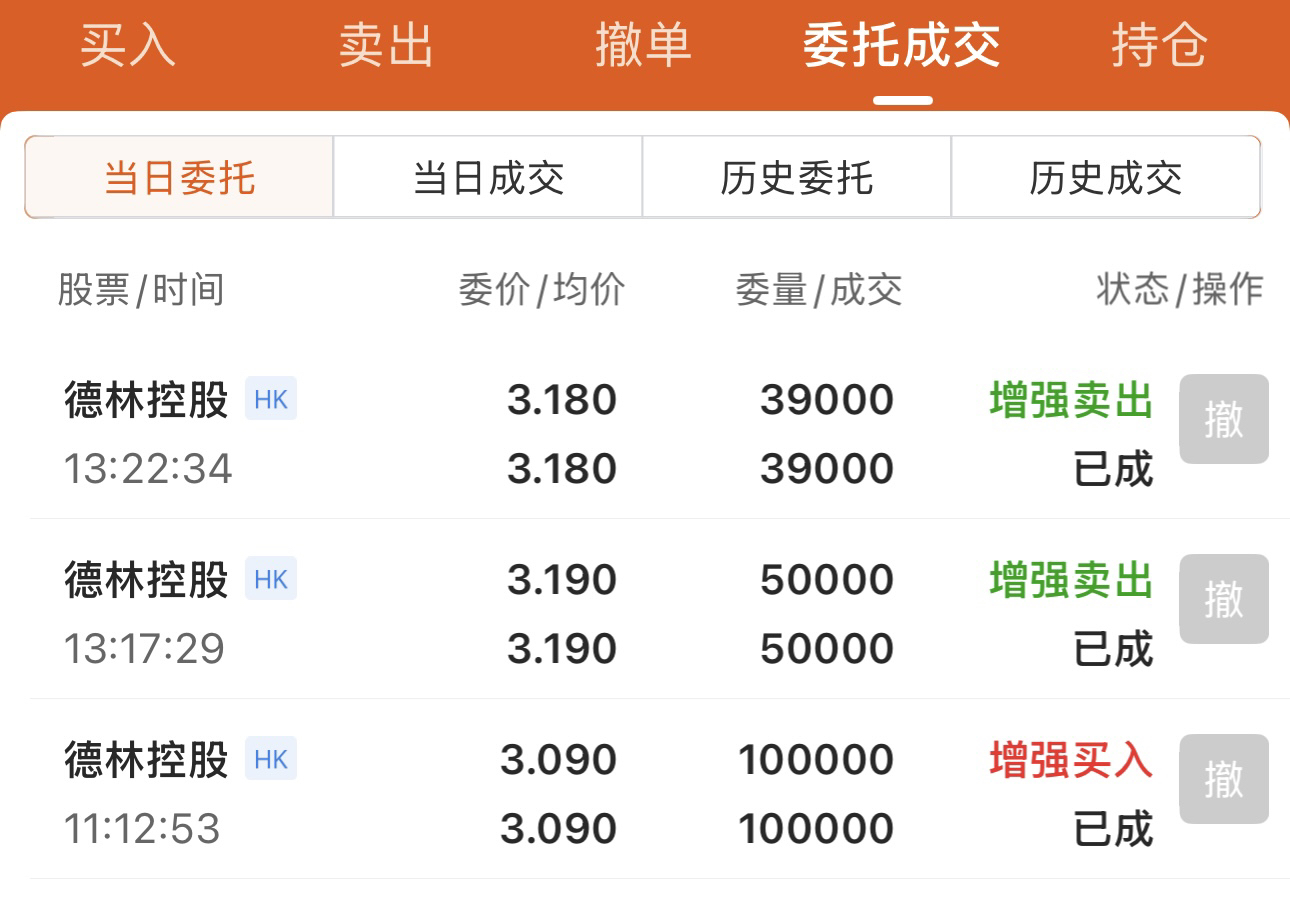Select the 当日委托 segment
This screenshot has width=1290, height=897.
coord(179,177)
